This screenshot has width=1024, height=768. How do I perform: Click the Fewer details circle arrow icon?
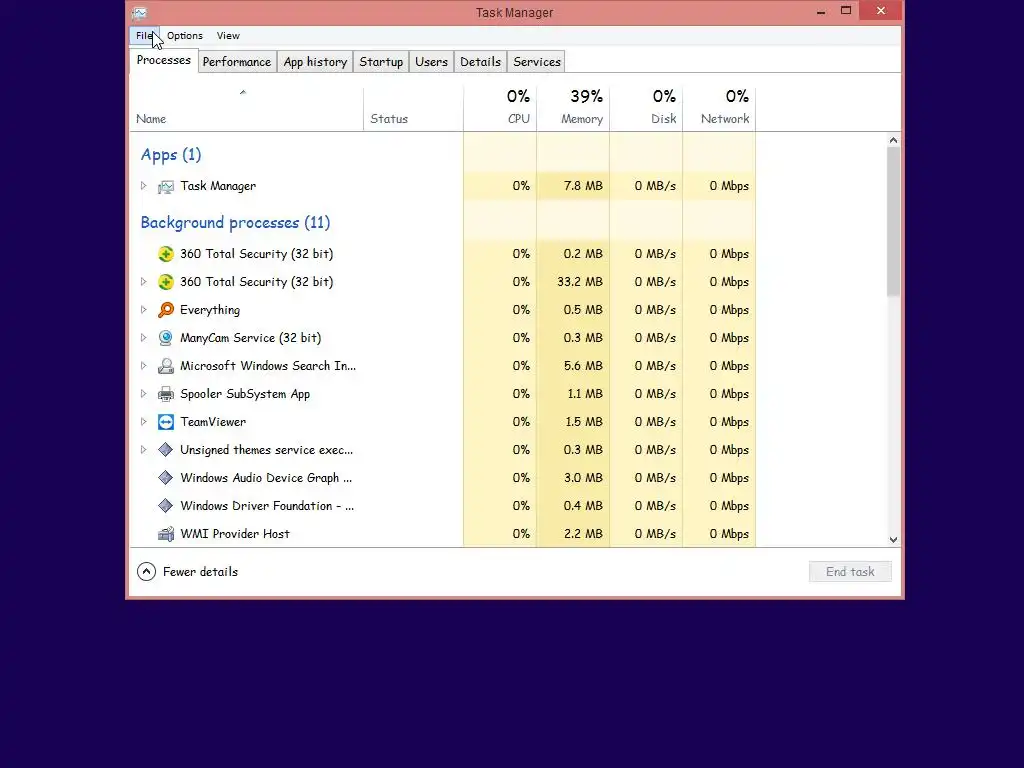click(146, 572)
